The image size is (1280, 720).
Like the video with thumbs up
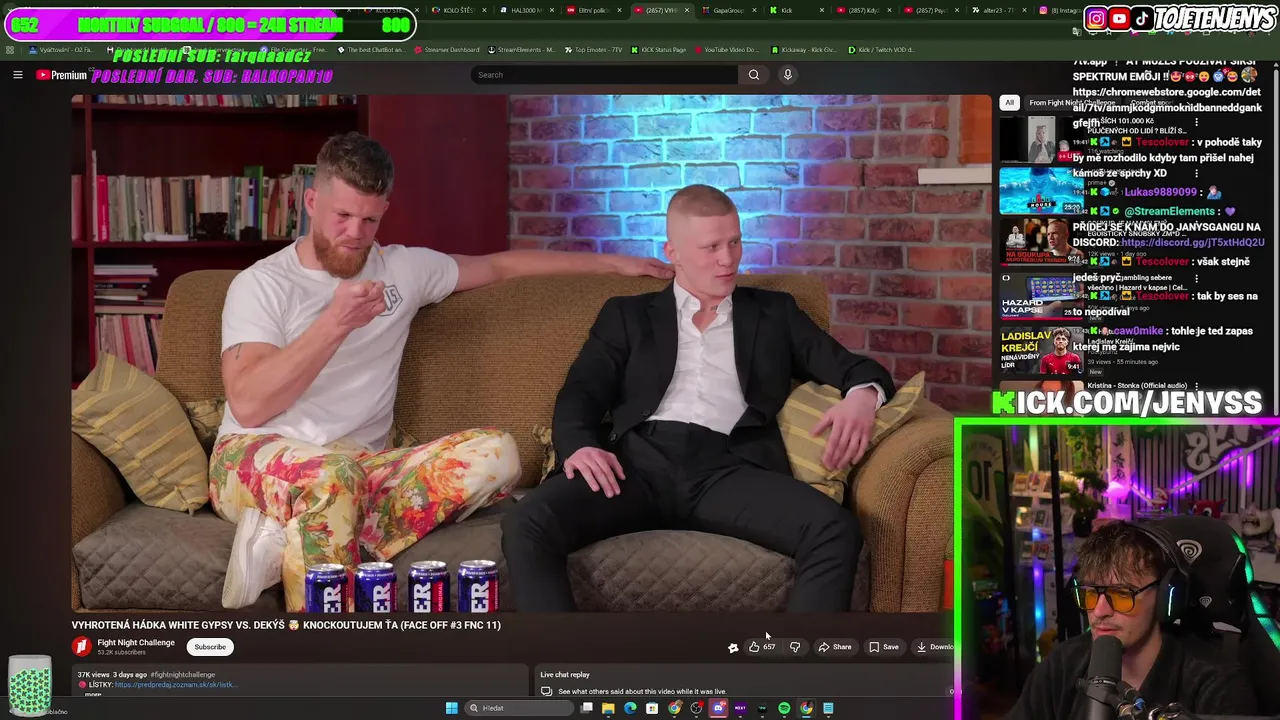(754, 647)
